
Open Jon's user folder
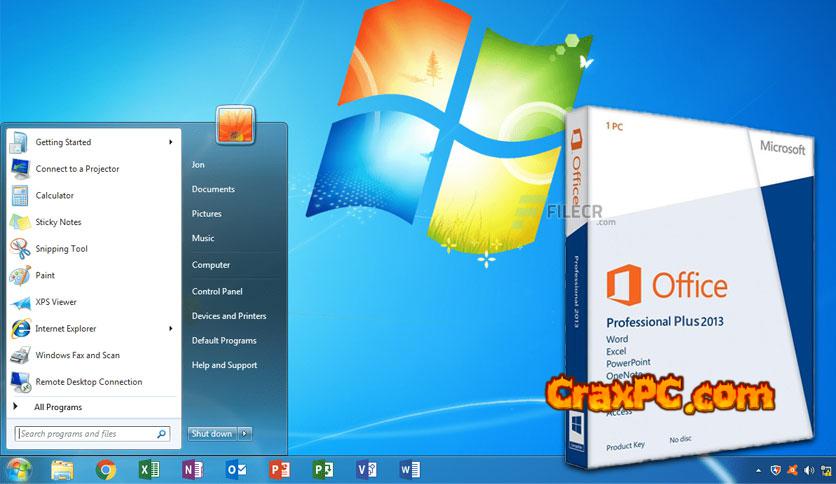[x=198, y=165]
